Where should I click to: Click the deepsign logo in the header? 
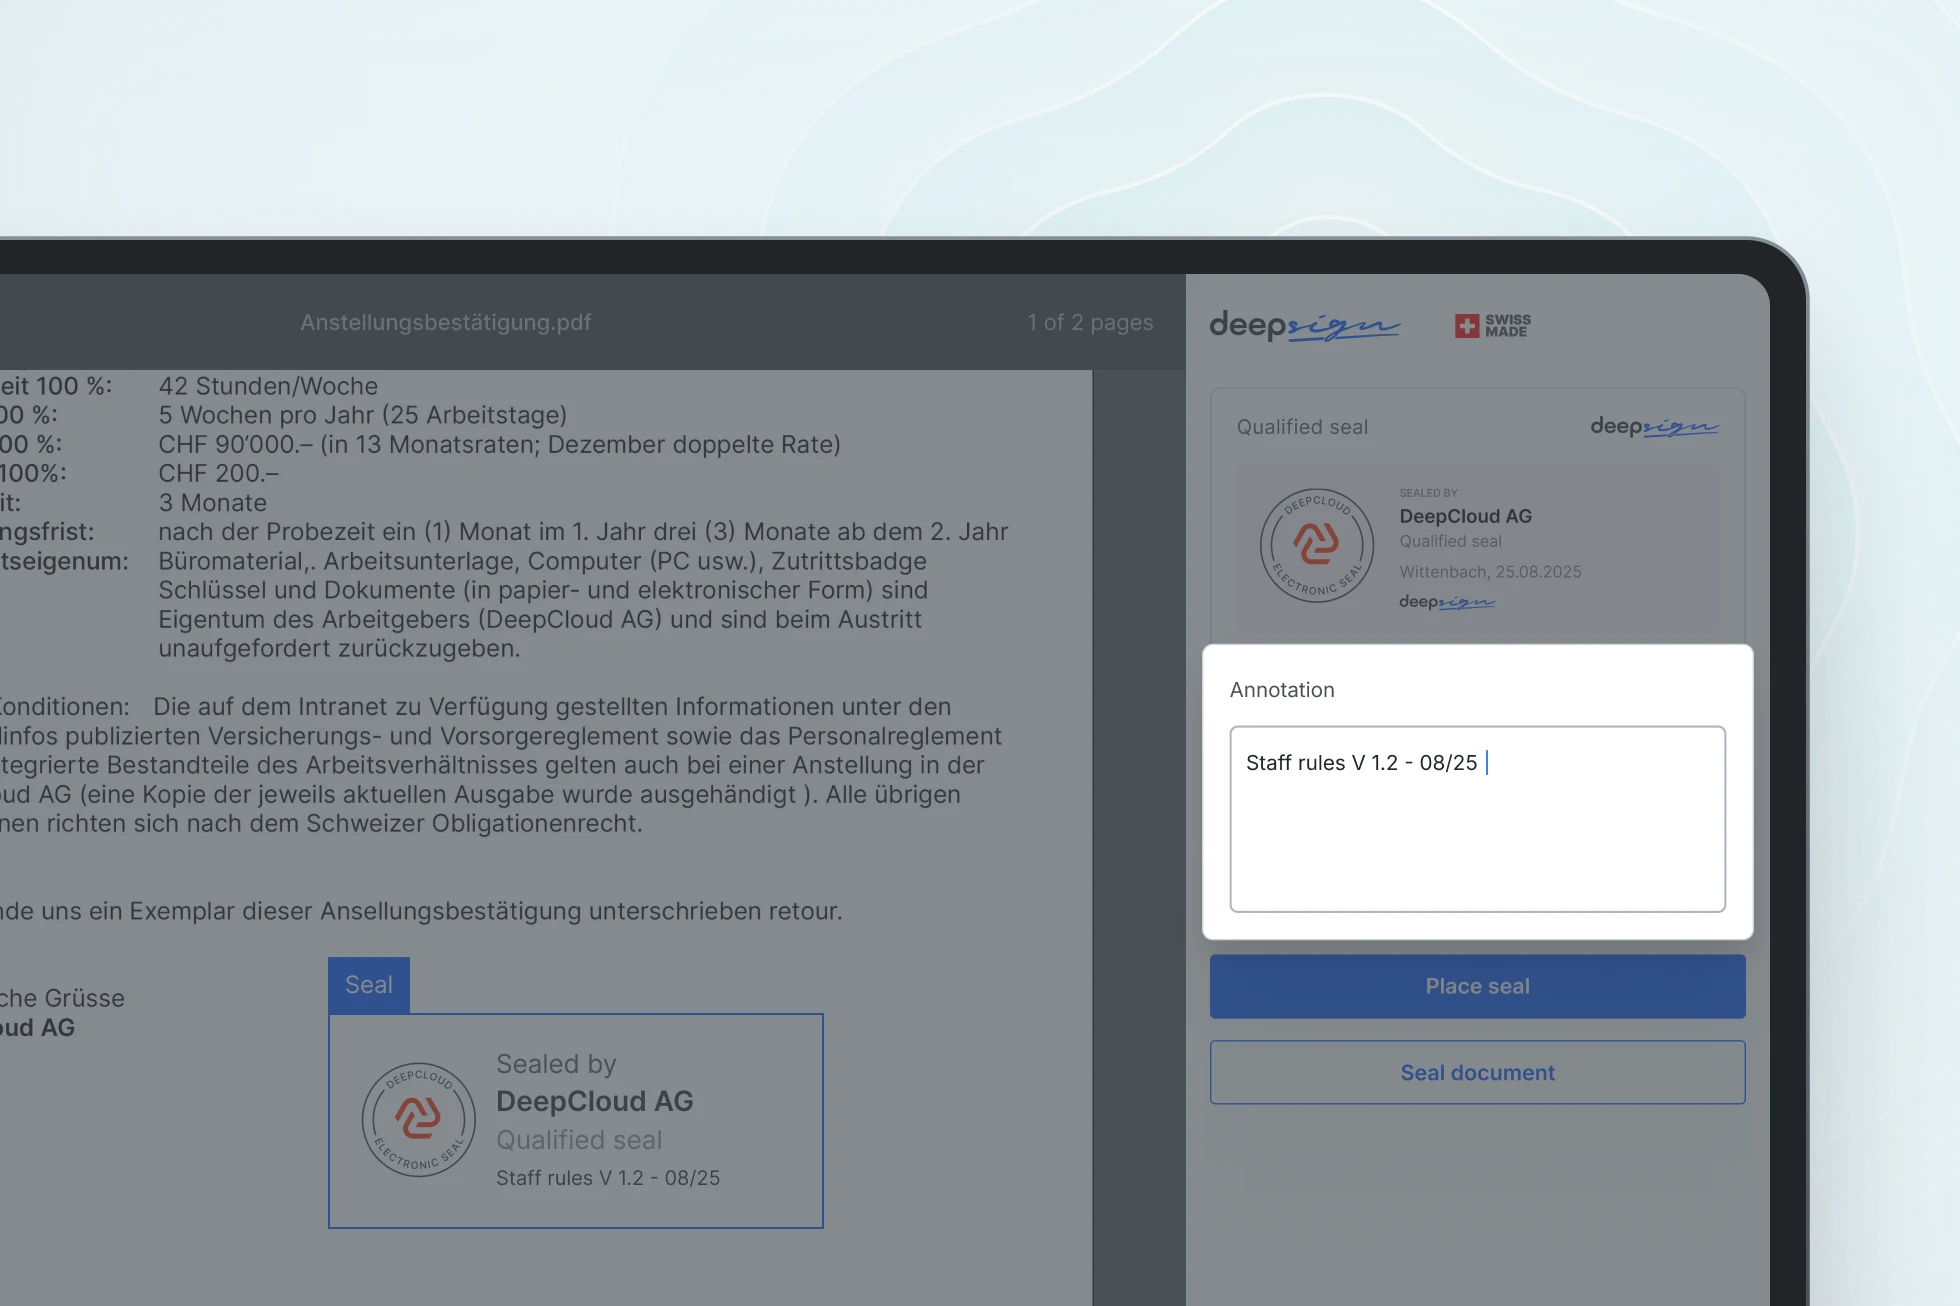pos(1304,325)
